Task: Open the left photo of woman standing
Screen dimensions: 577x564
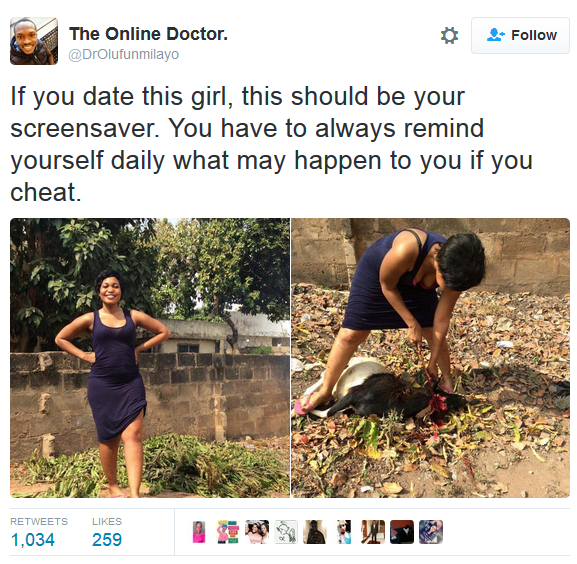Action: [150, 358]
